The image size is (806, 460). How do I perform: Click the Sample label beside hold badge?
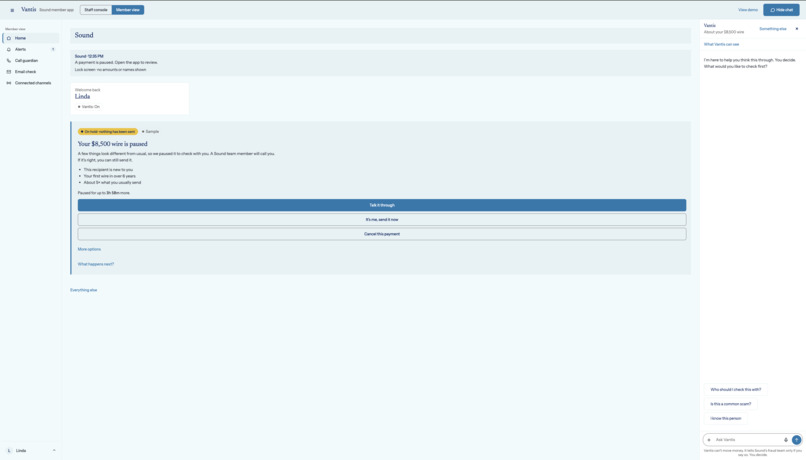click(151, 132)
